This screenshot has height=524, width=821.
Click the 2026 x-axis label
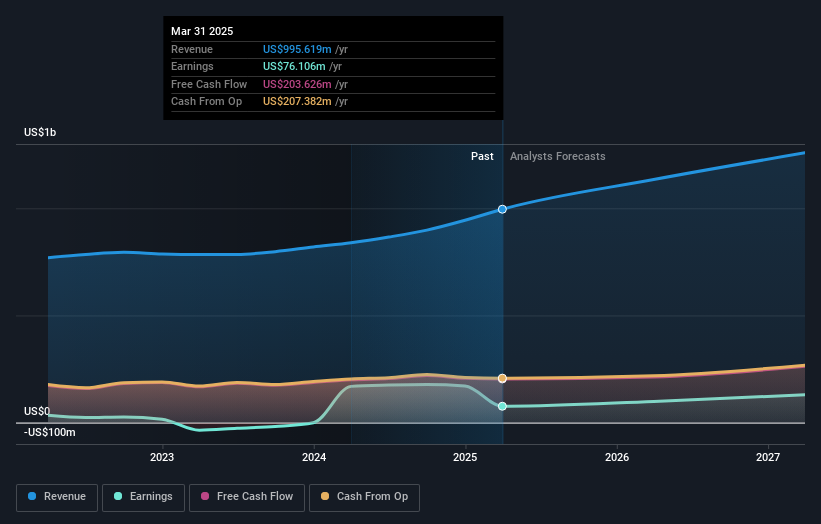click(x=617, y=458)
